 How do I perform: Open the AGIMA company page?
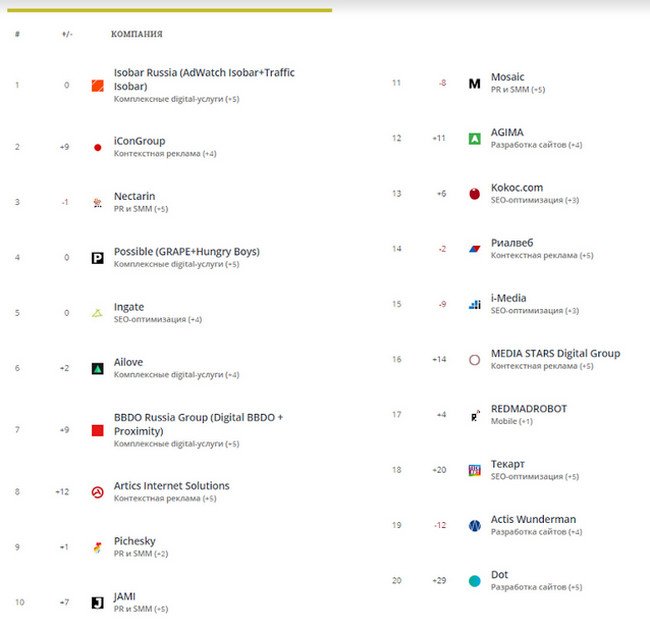coord(507,132)
